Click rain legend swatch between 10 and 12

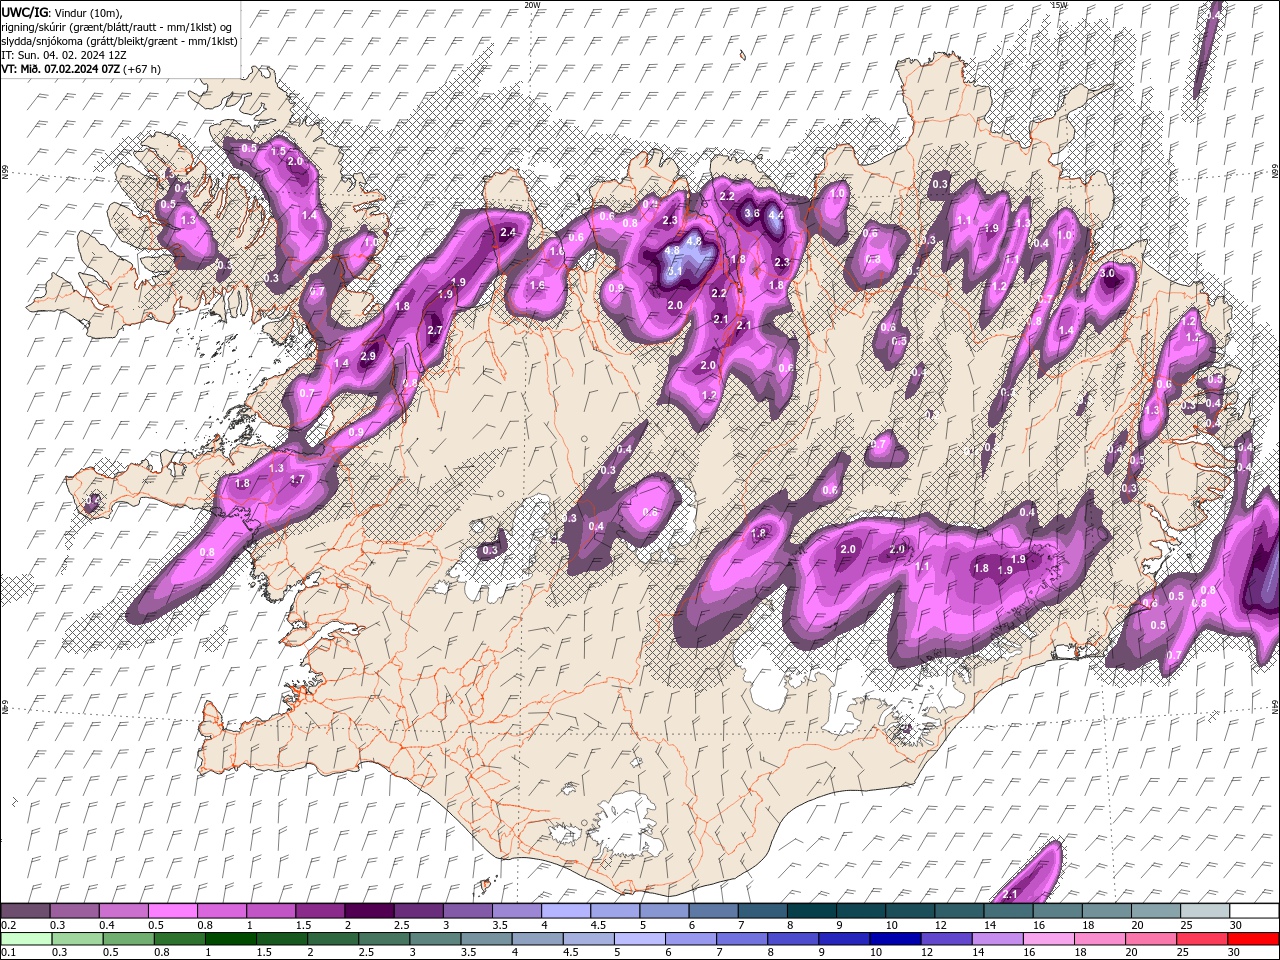tap(895, 938)
